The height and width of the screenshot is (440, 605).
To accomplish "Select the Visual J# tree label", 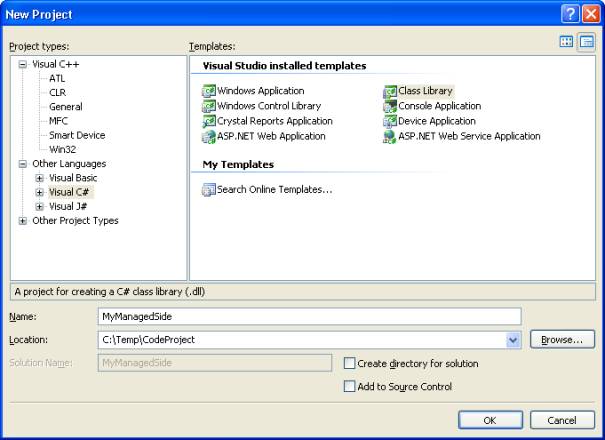I will point(68,206).
